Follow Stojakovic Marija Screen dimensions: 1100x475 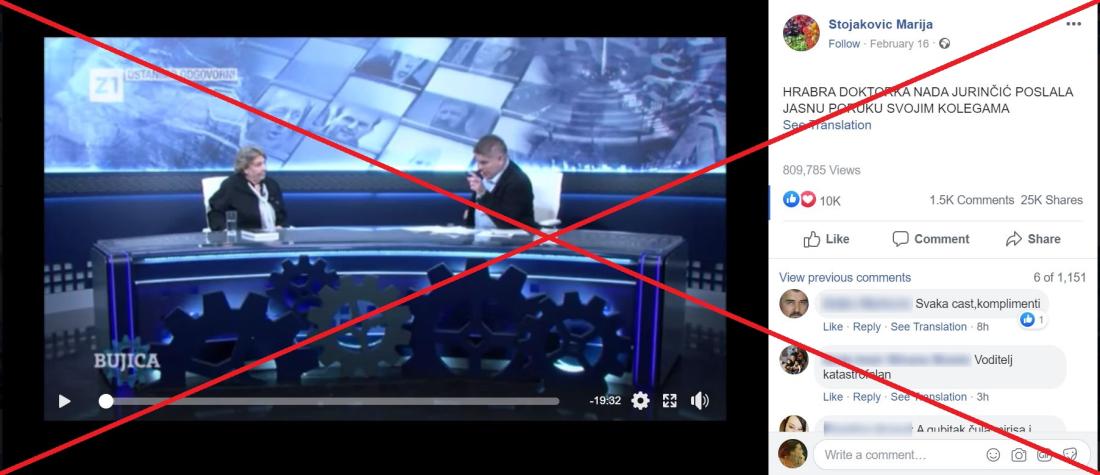(844, 44)
